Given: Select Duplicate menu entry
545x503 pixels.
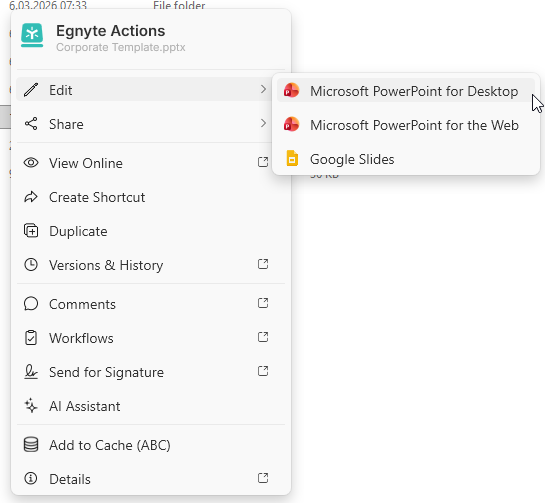Looking at the screenshot, I should click(151, 230).
